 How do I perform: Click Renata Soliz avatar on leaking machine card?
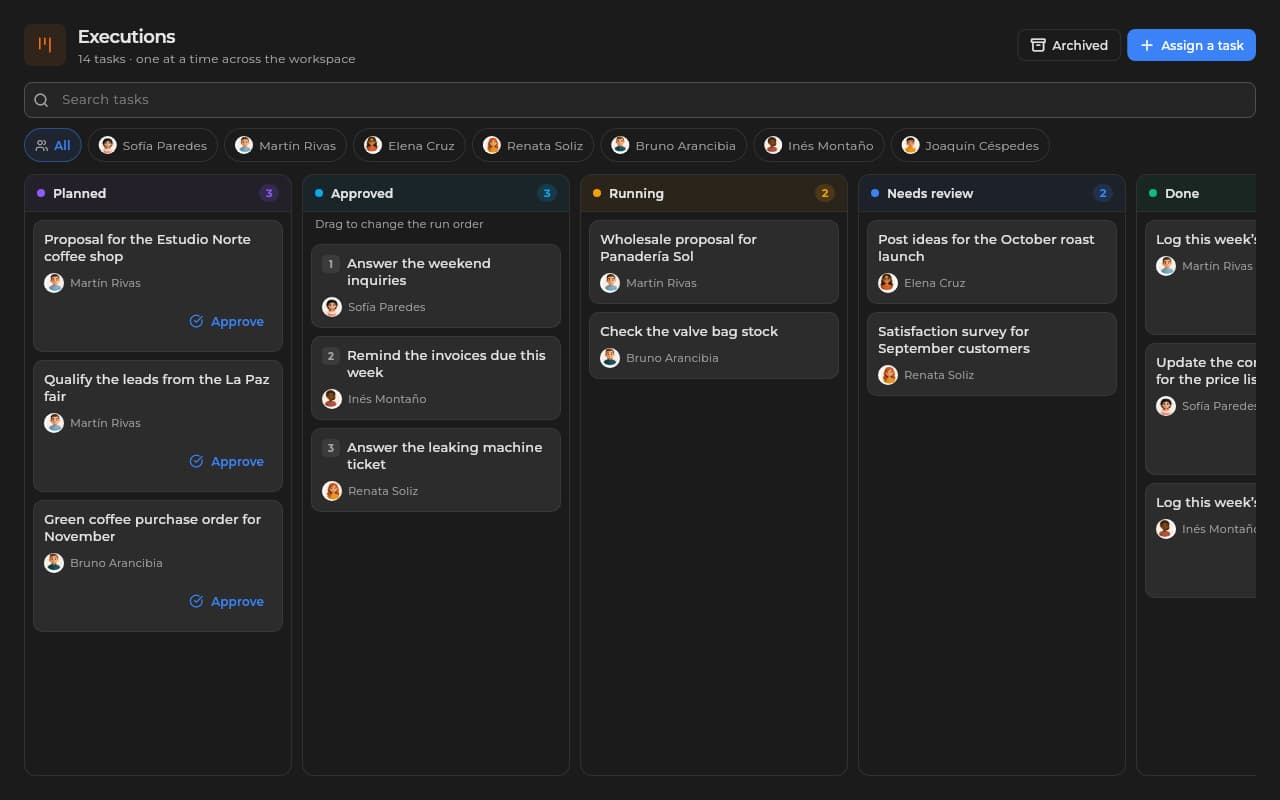(x=332, y=491)
